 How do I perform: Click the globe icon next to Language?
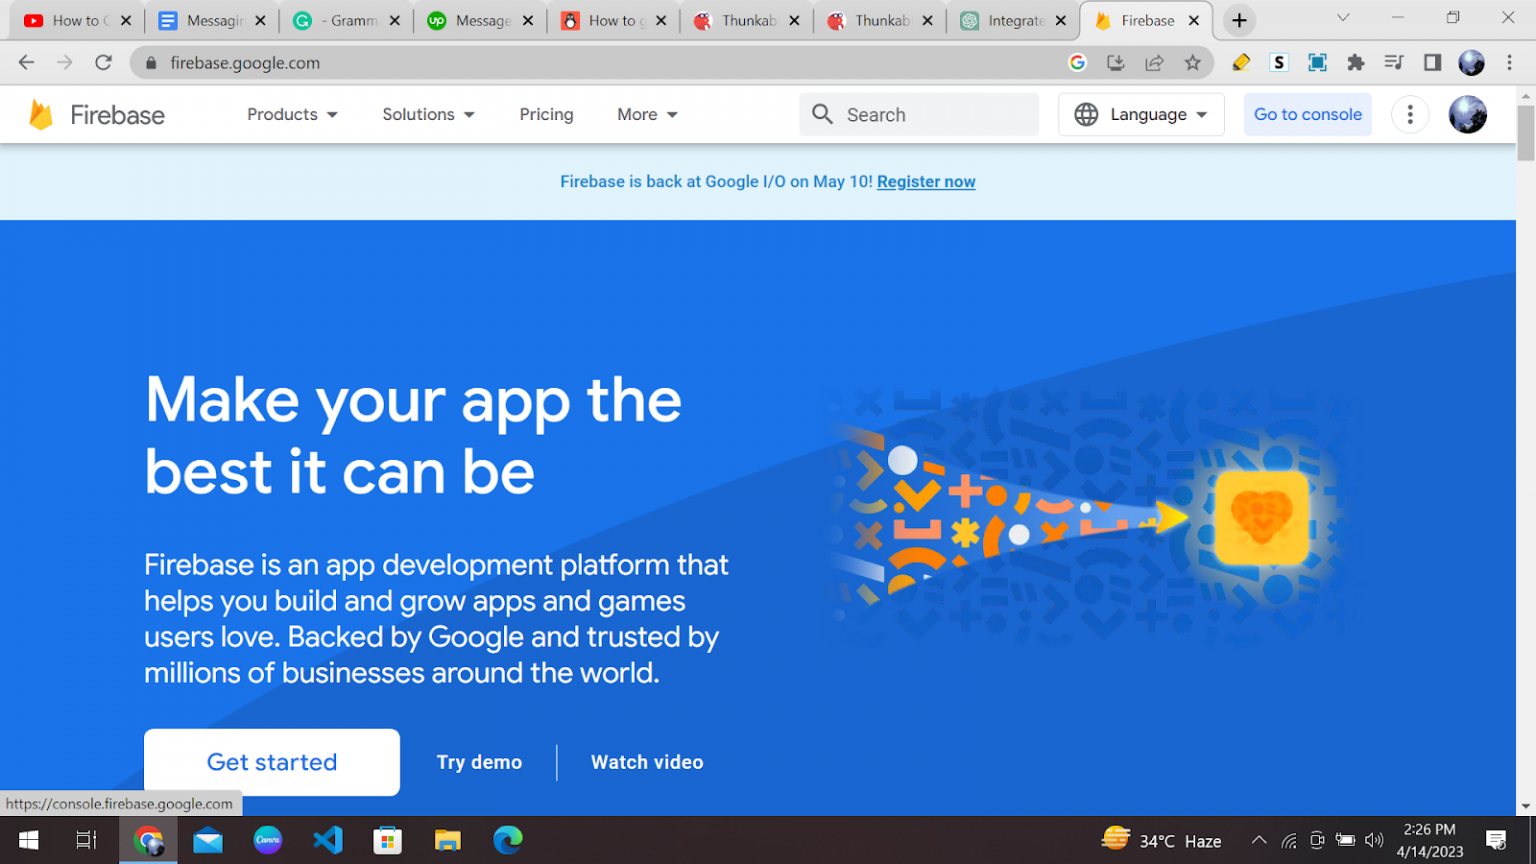pyautogui.click(x=1086, y=114)
